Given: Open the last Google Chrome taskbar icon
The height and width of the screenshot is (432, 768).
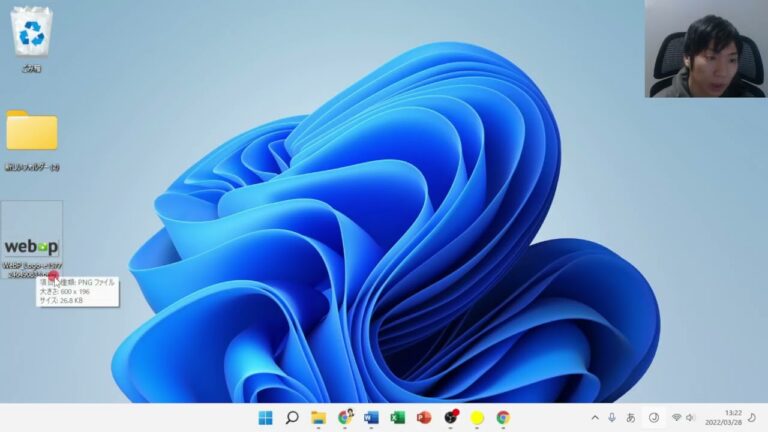Looking at the screenshot, I should pyautogui.click(x=503, y=418).
